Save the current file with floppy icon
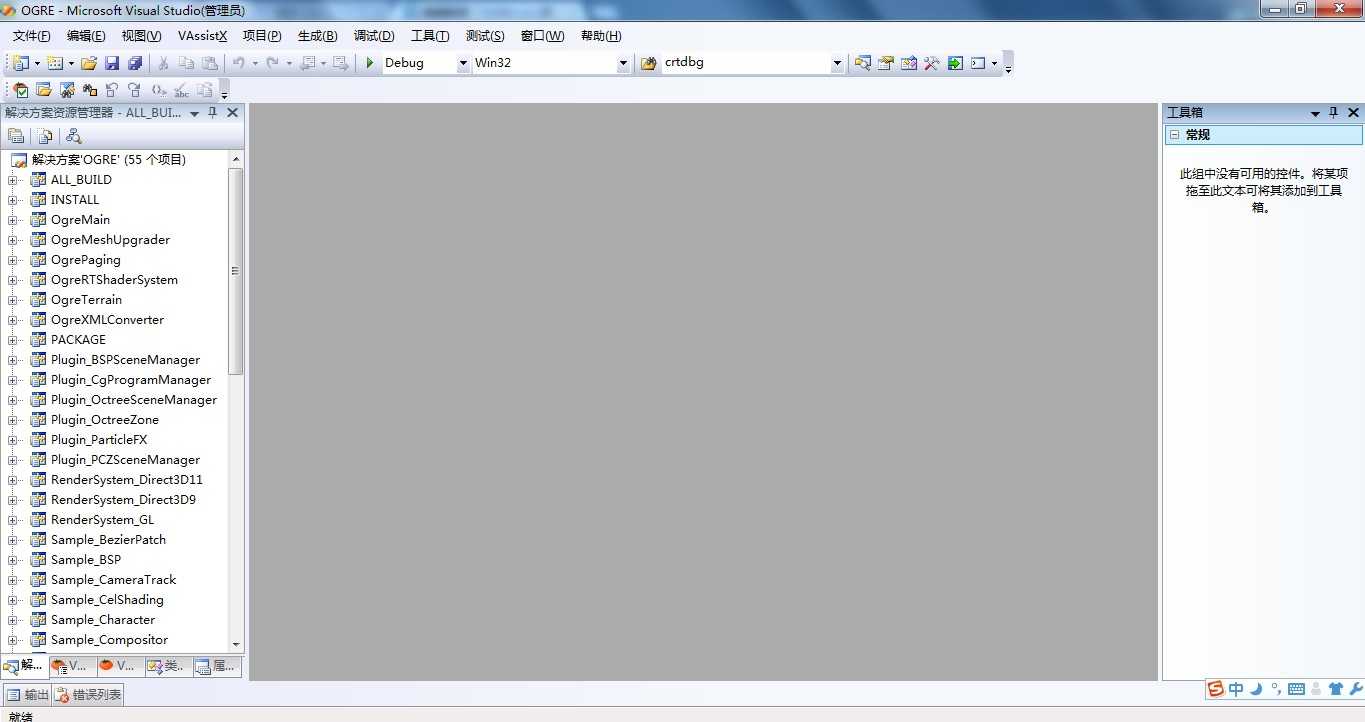Screen dimensions: 1365x722 click(112, 63)
